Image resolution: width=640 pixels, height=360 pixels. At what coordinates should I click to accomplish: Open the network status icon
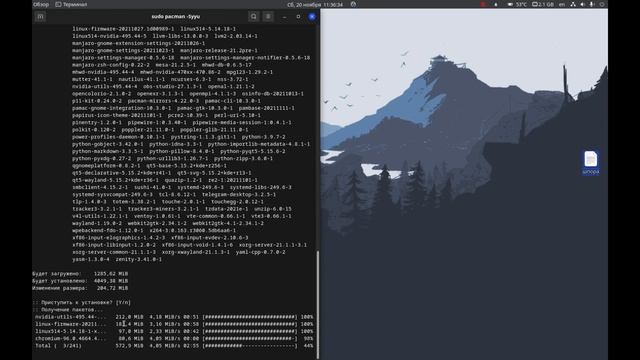[x=573, y=4]
